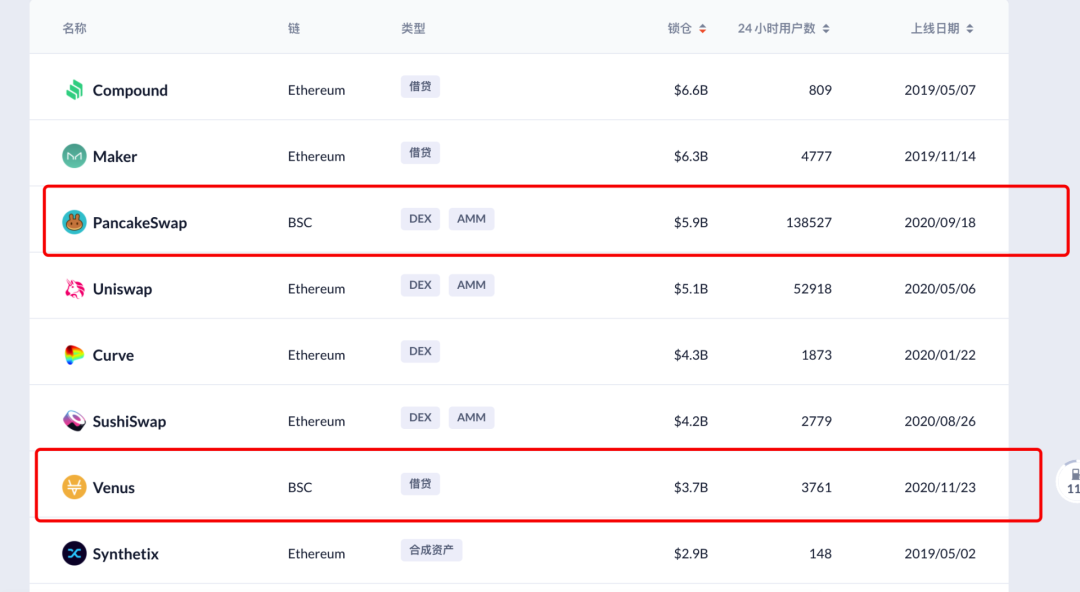The width and height of the screenshot is (1080, 592).
Task: Click the Uniswap unicorn icon
Action: pos(75,289)
